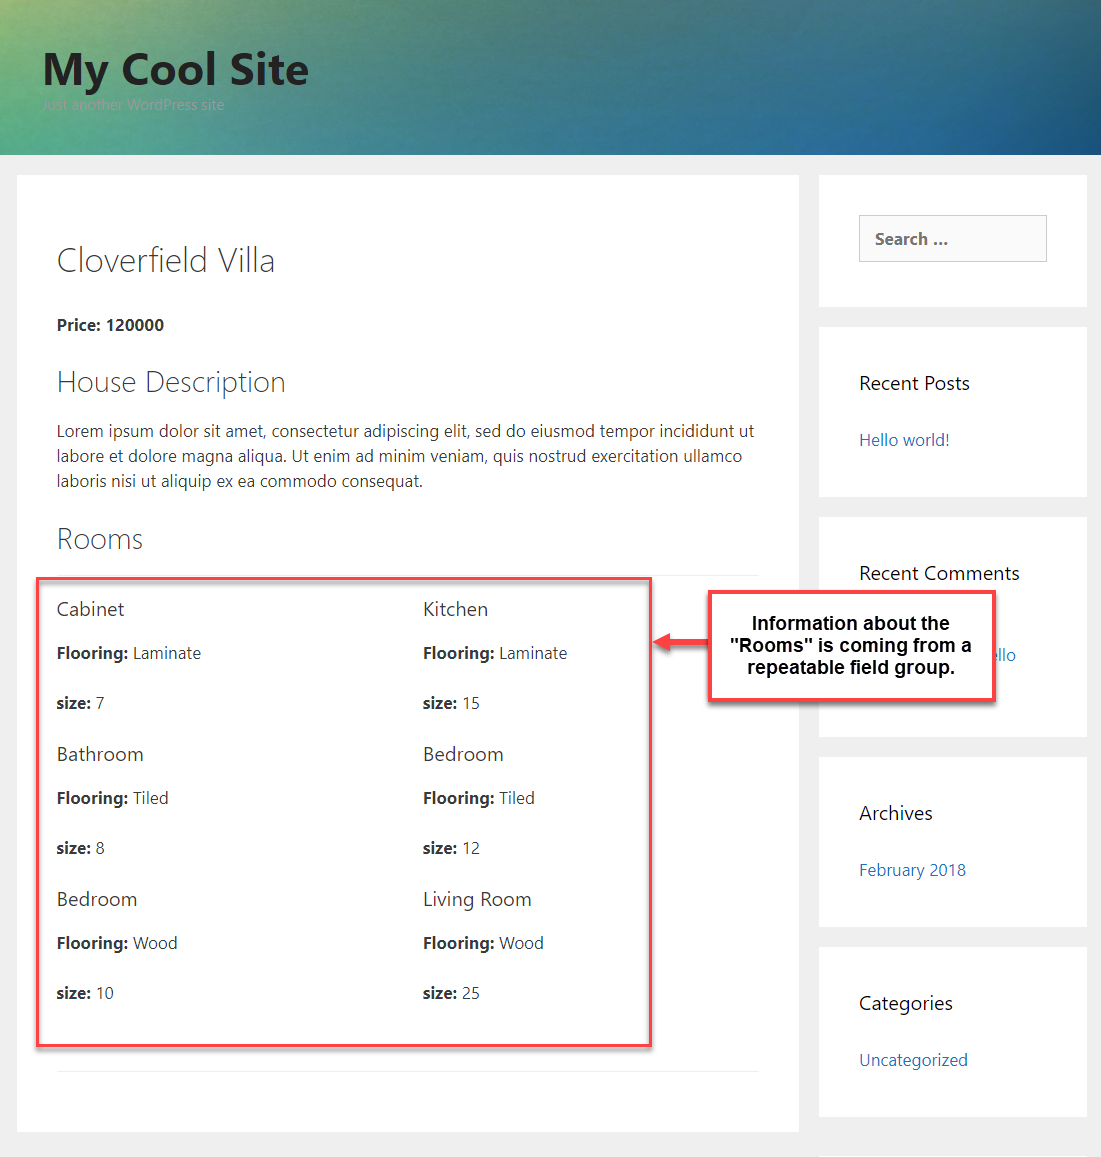Open the February 2018 archive

(911, 870)
